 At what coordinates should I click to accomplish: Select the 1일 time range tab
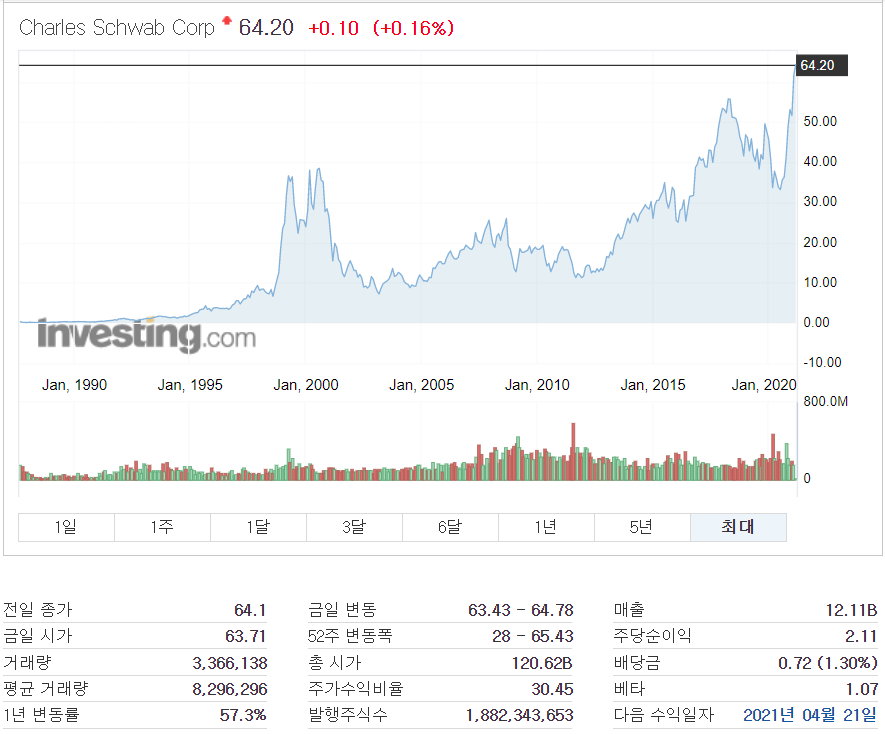tap(66, 527)
